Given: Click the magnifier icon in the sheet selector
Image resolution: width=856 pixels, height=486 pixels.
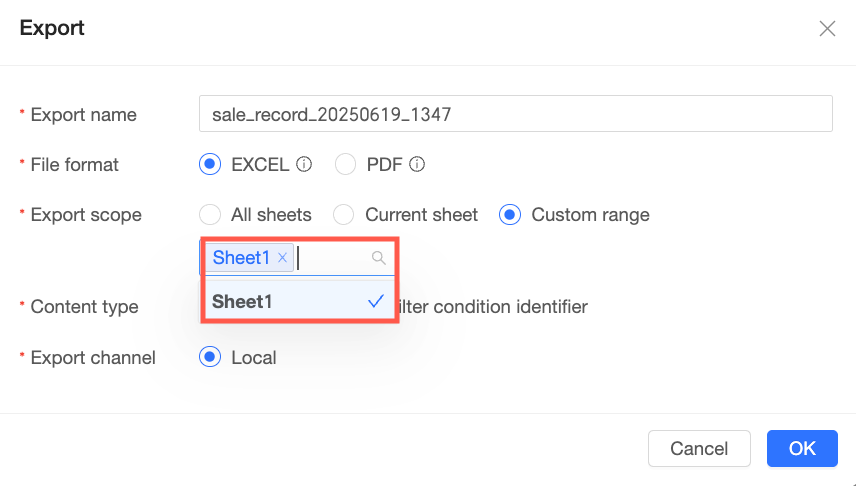Looking at the screenshot, I should point(379,258).
